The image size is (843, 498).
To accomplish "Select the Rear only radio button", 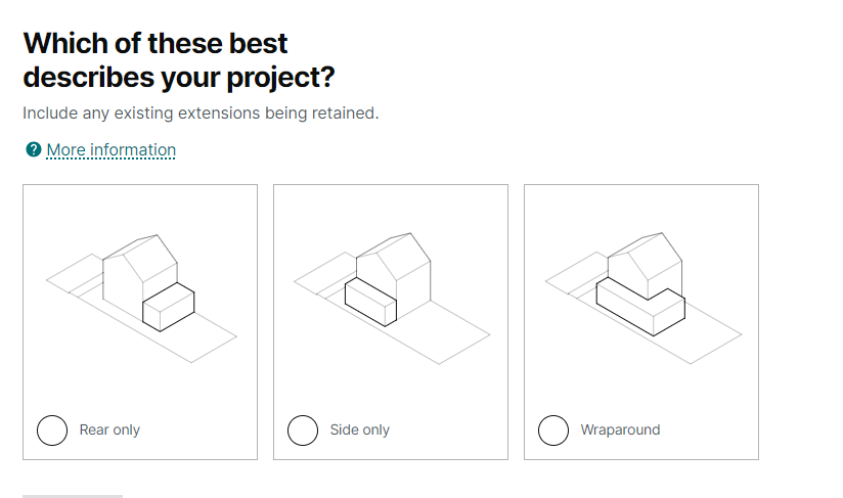I will pos(52,430).
